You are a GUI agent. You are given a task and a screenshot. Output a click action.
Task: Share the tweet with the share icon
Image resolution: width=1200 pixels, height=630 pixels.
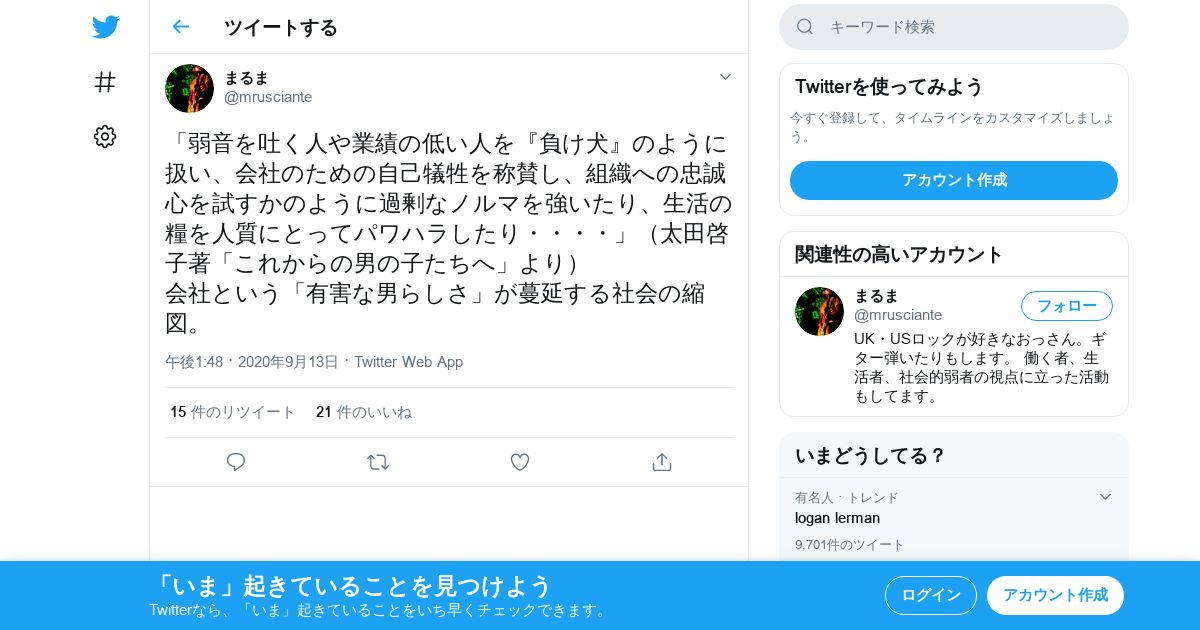point(661,462)
